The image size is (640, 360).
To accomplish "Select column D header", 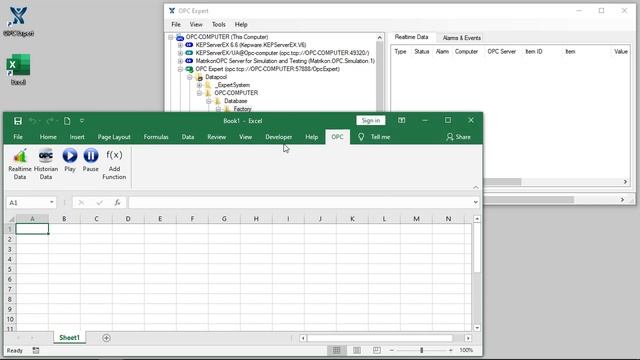I will 128,219.
